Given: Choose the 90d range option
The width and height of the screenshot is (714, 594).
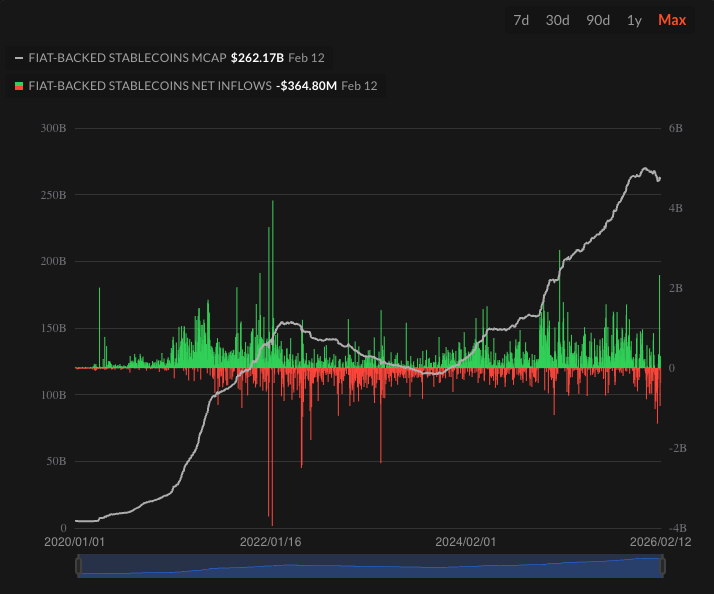Looking at the screenshot, I should (x=598, y=20).
